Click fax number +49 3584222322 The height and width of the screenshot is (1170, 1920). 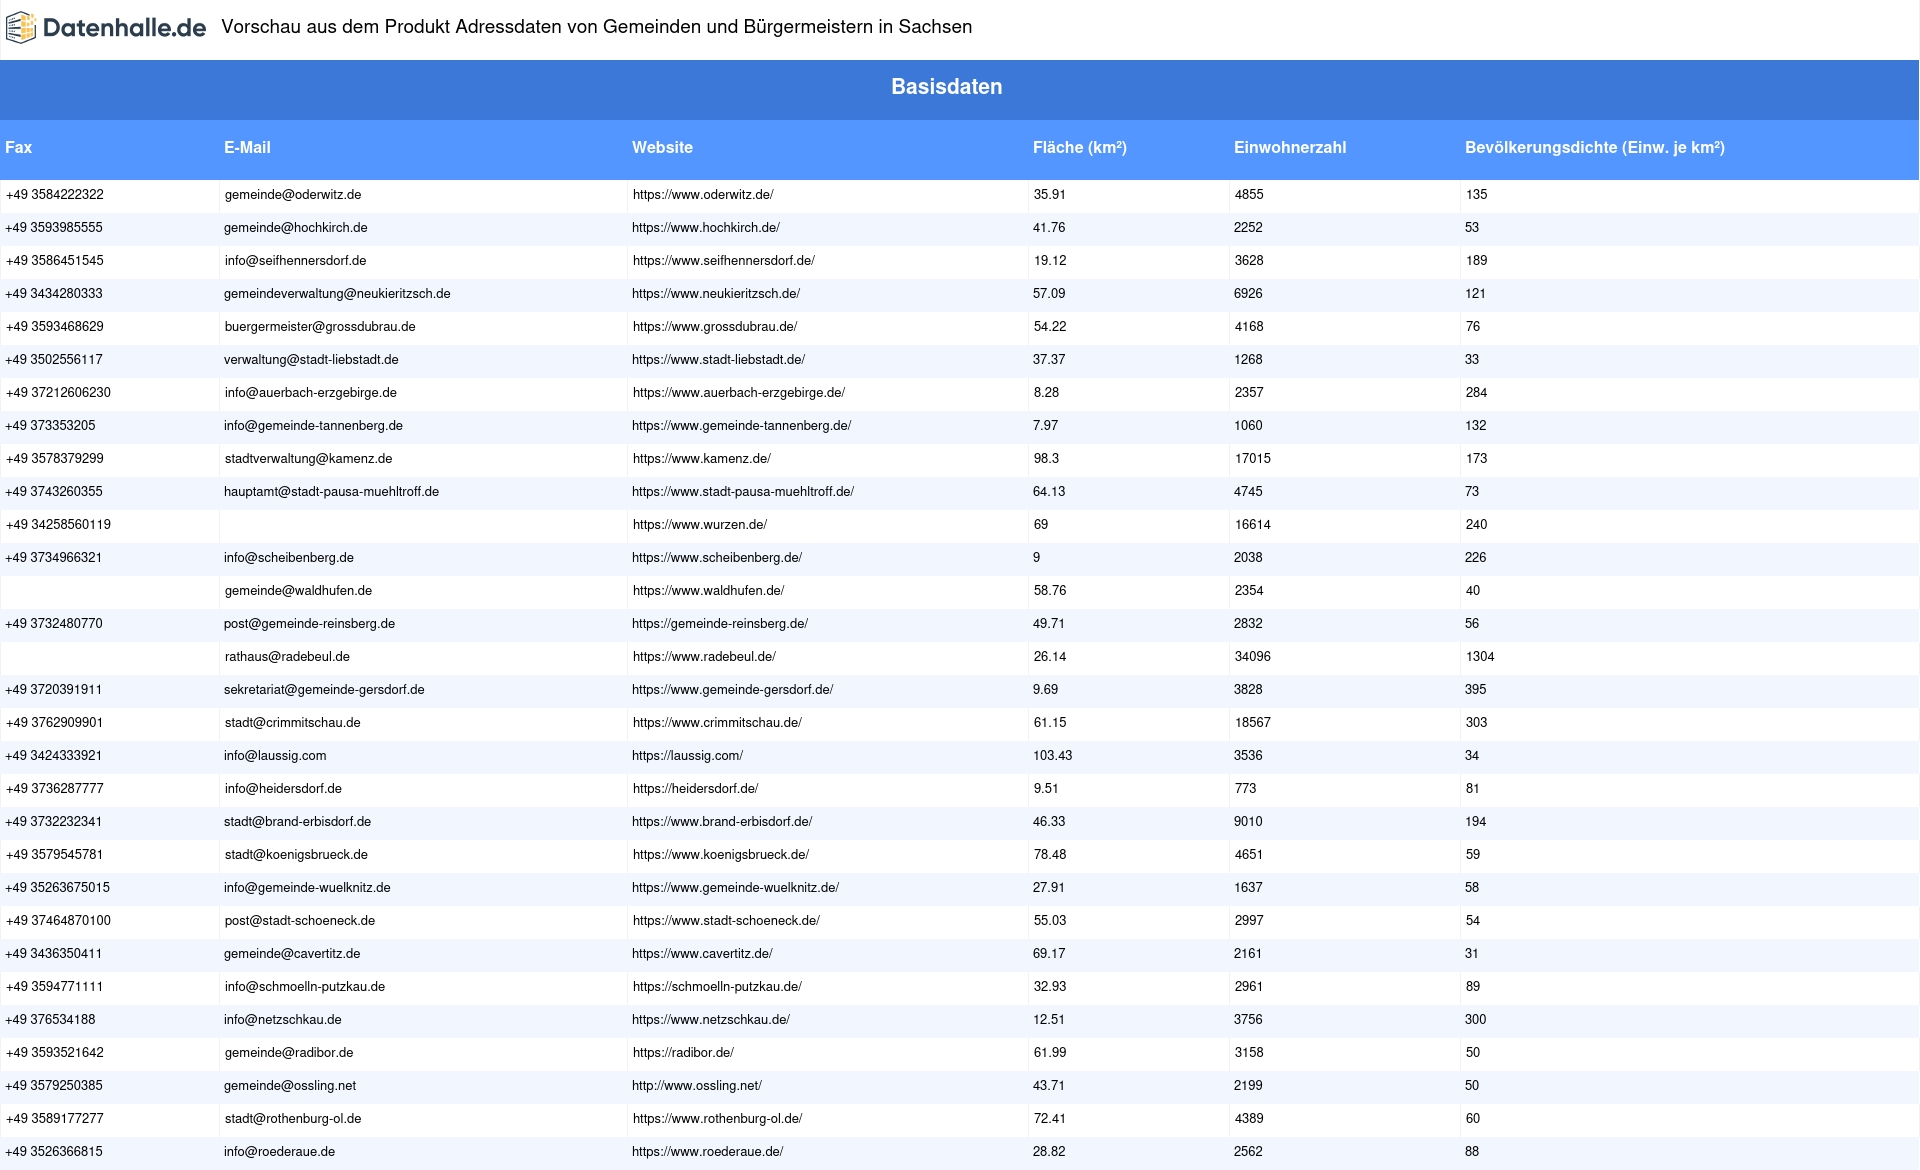pyautogui.click(x=55, y=195)
